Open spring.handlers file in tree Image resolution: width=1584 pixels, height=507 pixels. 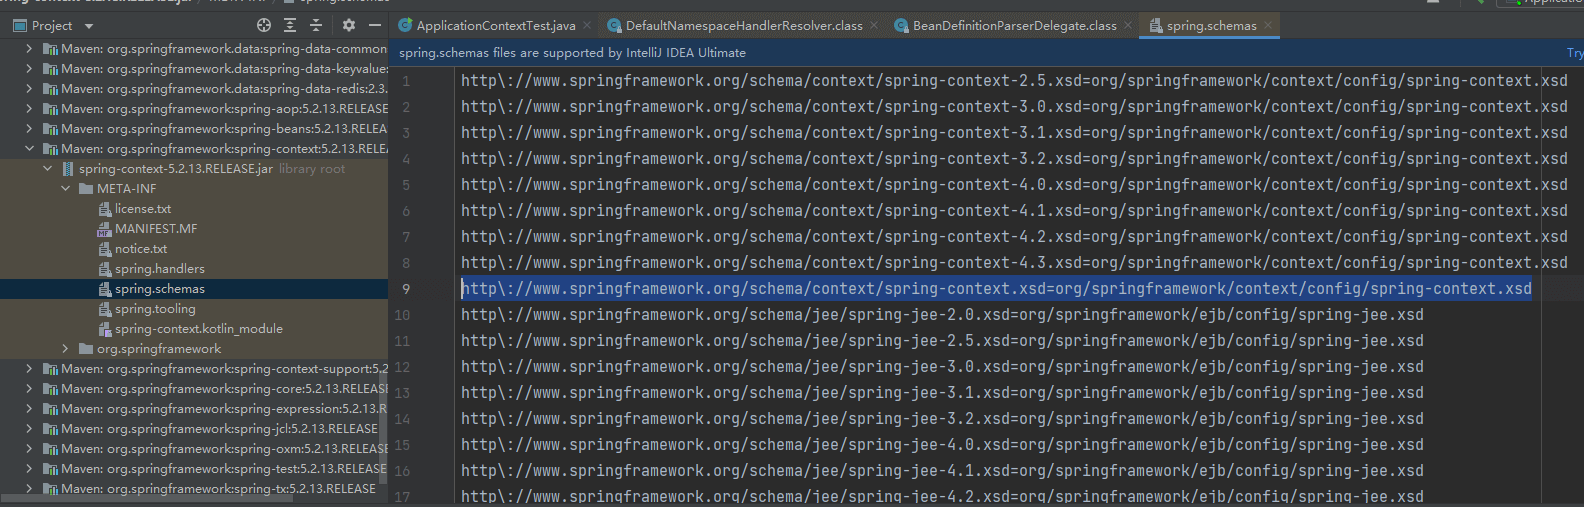click(159, 269)
